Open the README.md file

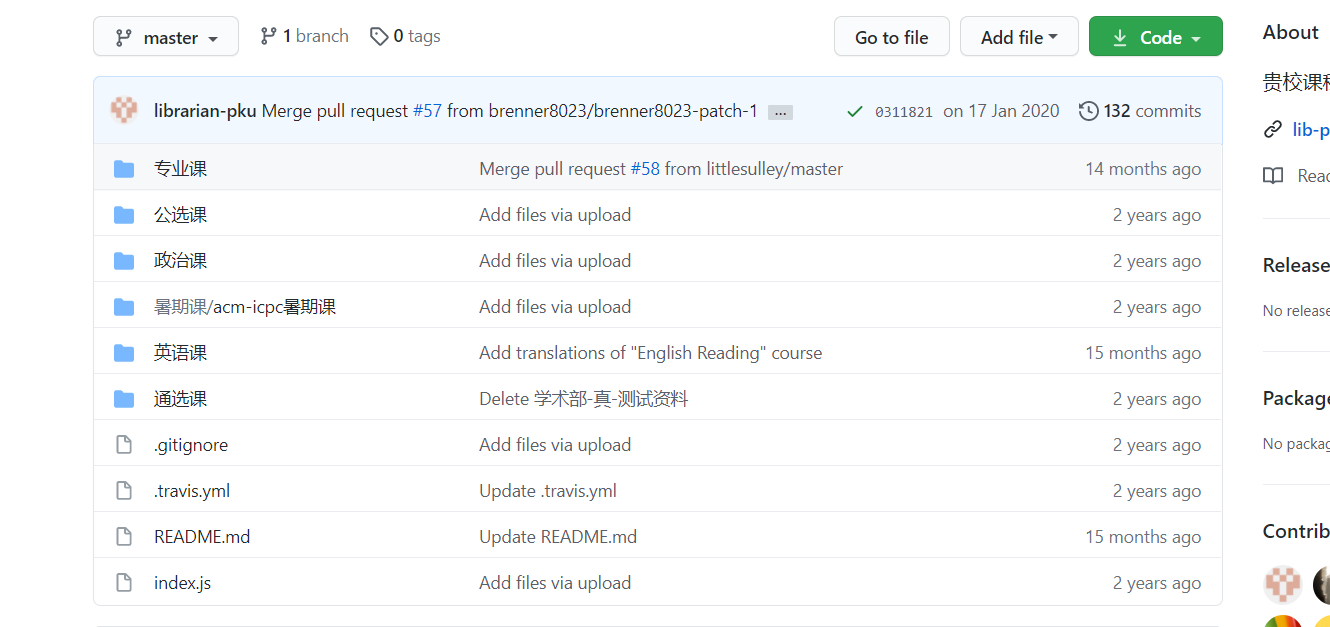click(x=201, y=536)
